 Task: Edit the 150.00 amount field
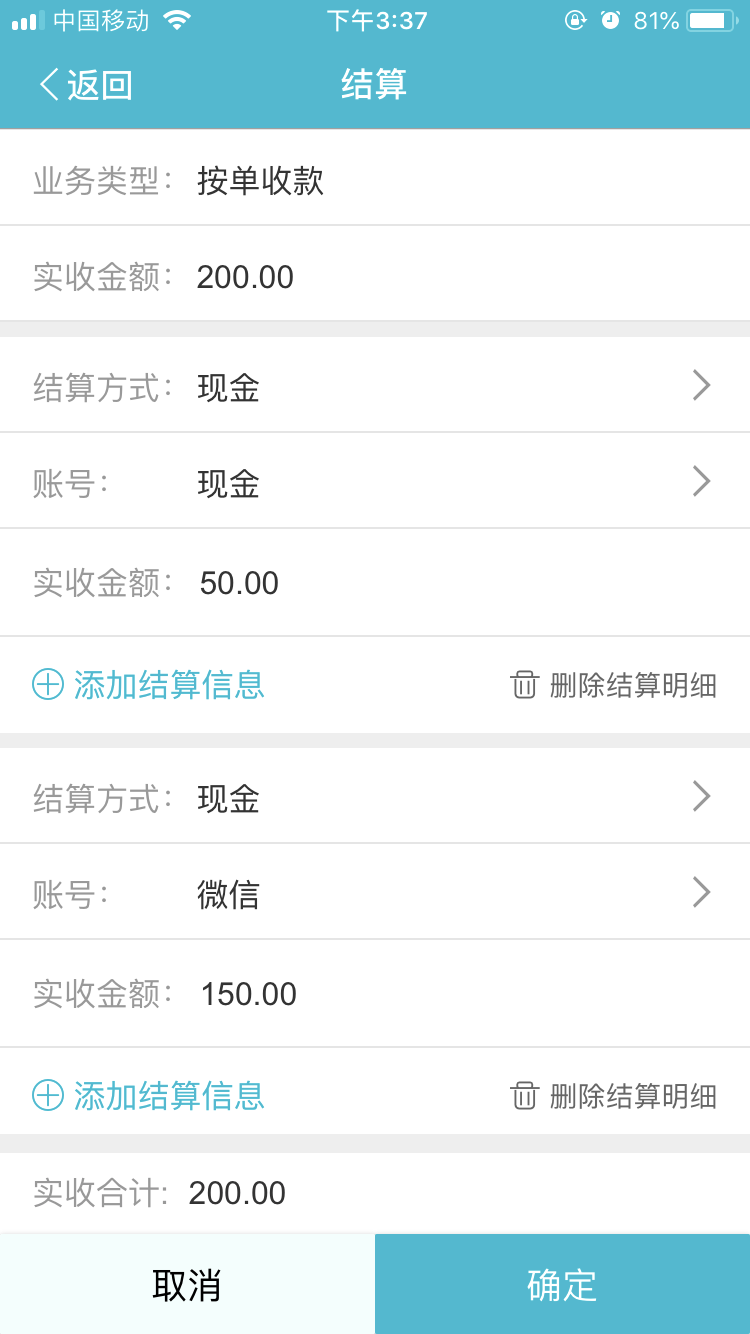pos(249,994)
